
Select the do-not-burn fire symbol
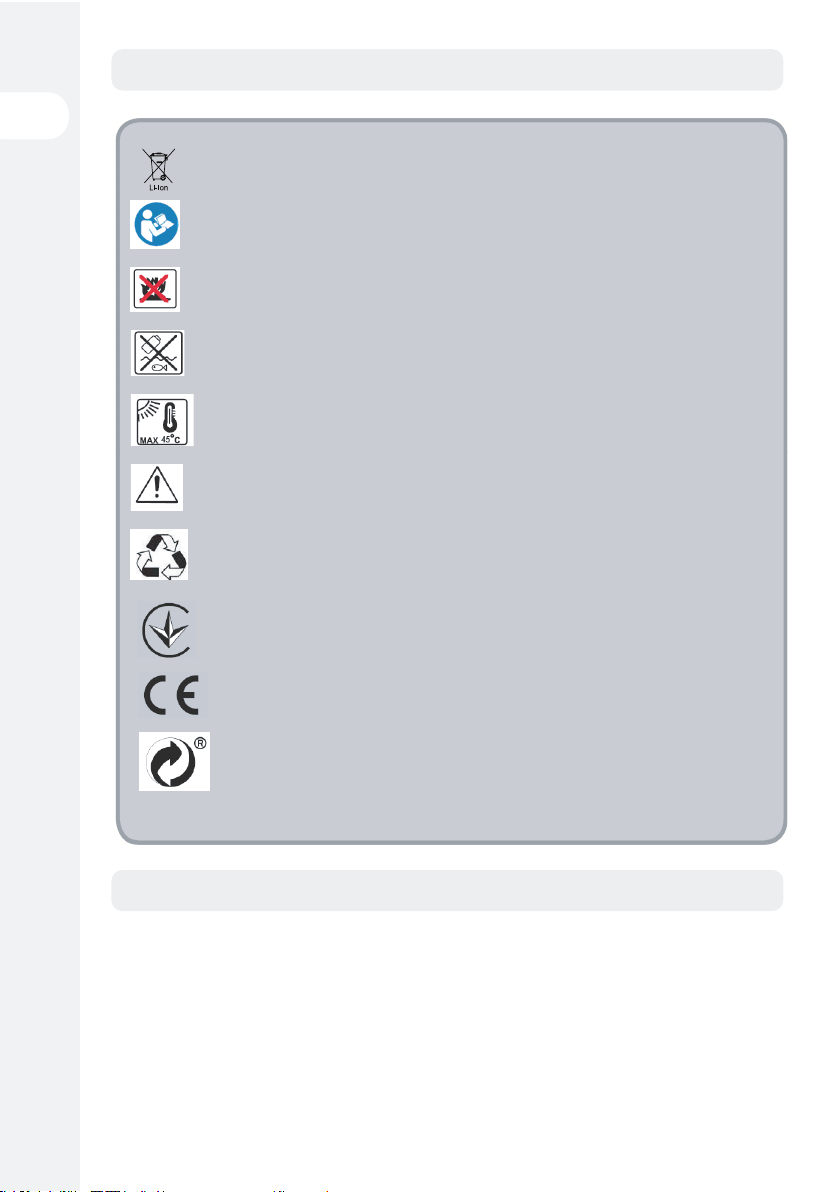(x=155, y=290)
